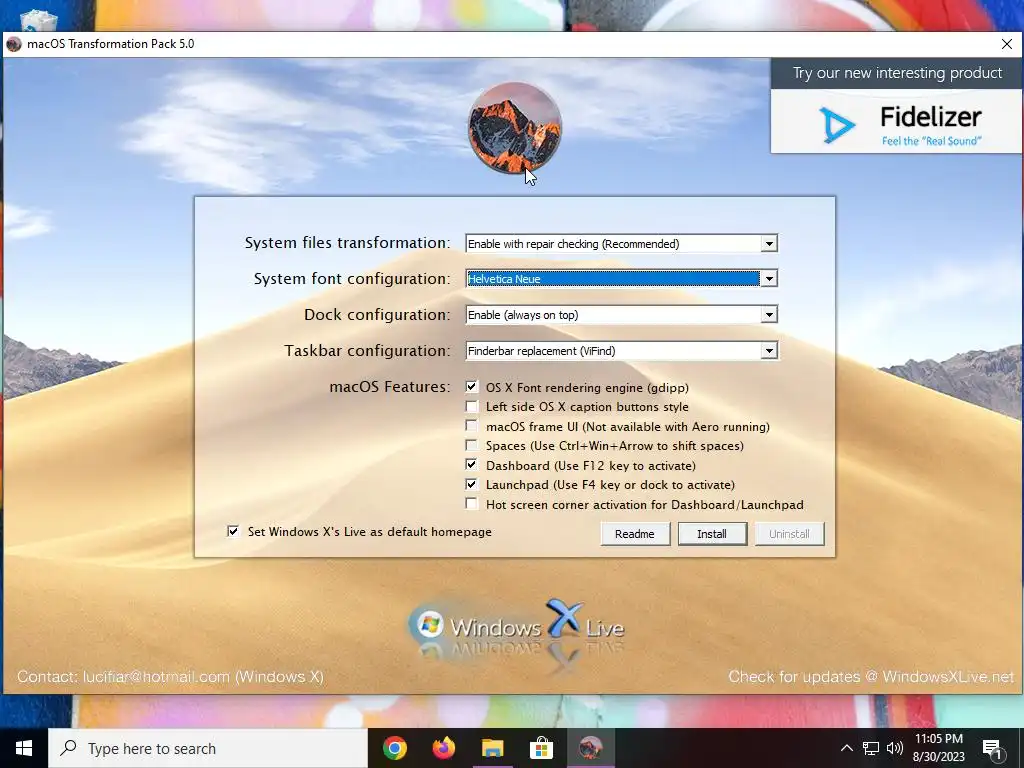Click the Fidelizer play-arrow logo
This screenshot has height=768, width=1024.
point(837,124)
